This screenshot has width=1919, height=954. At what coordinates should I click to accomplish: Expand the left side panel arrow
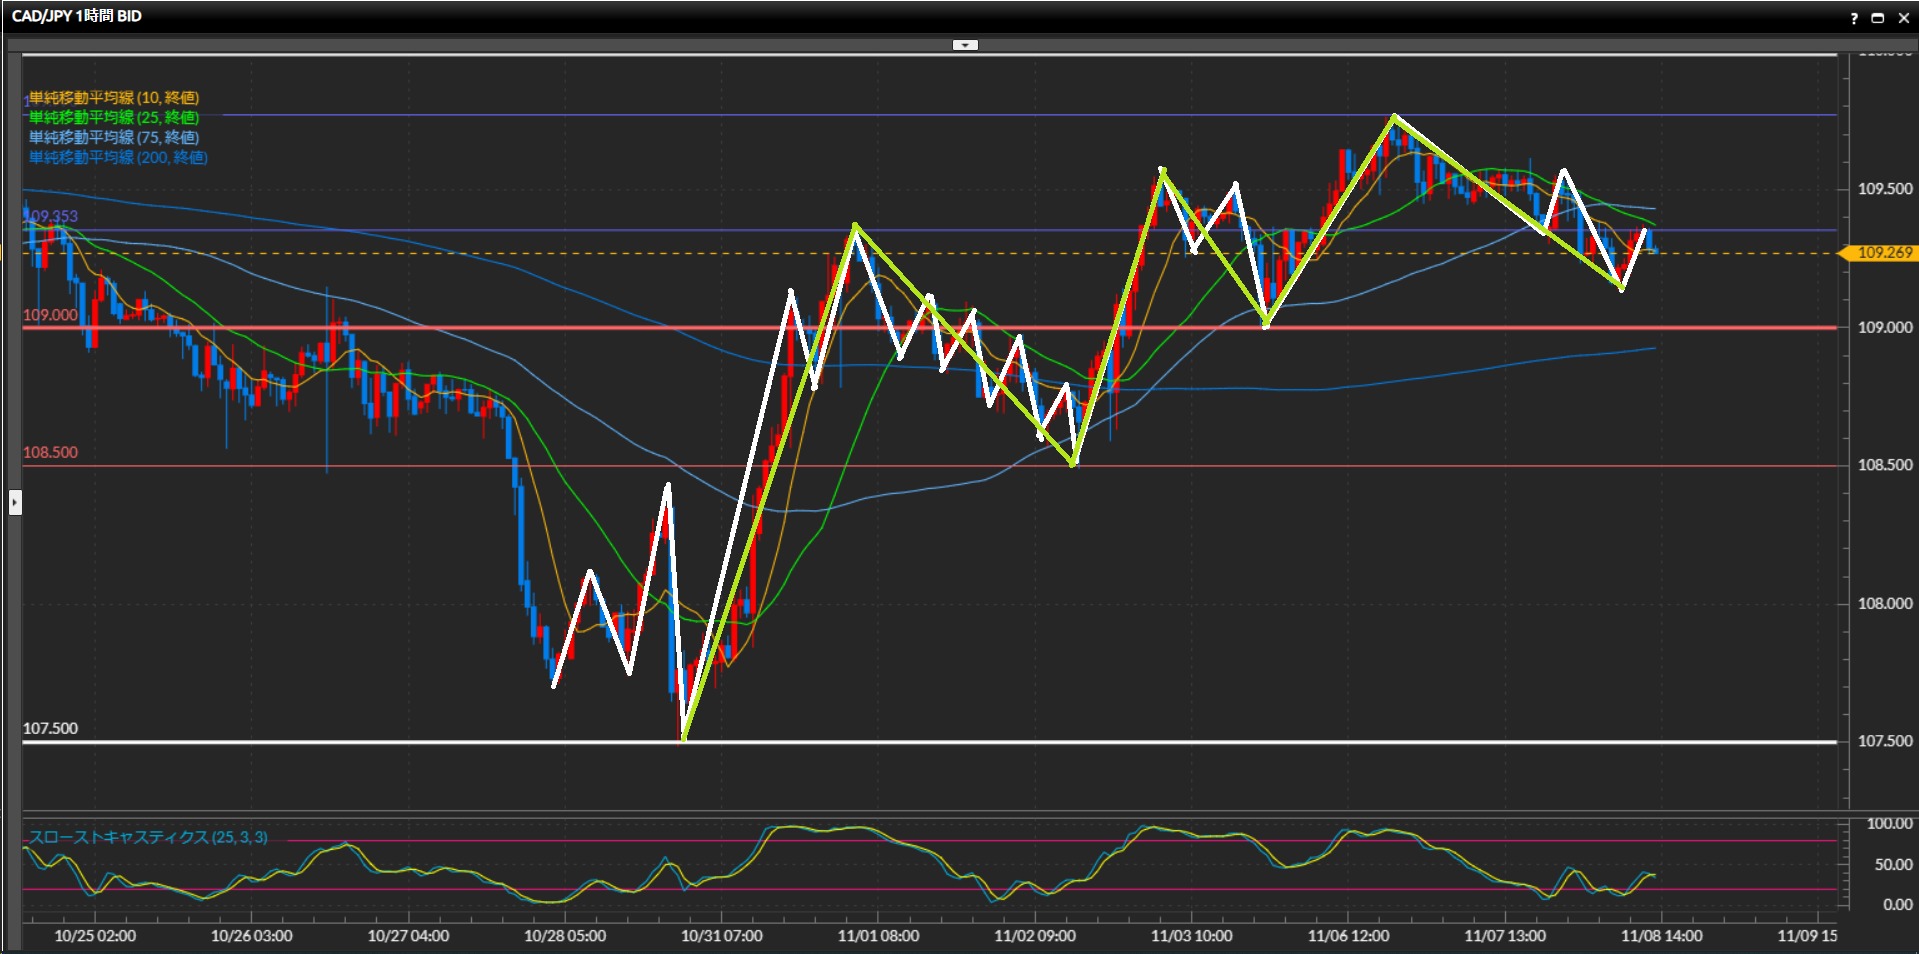click(15, 501)
